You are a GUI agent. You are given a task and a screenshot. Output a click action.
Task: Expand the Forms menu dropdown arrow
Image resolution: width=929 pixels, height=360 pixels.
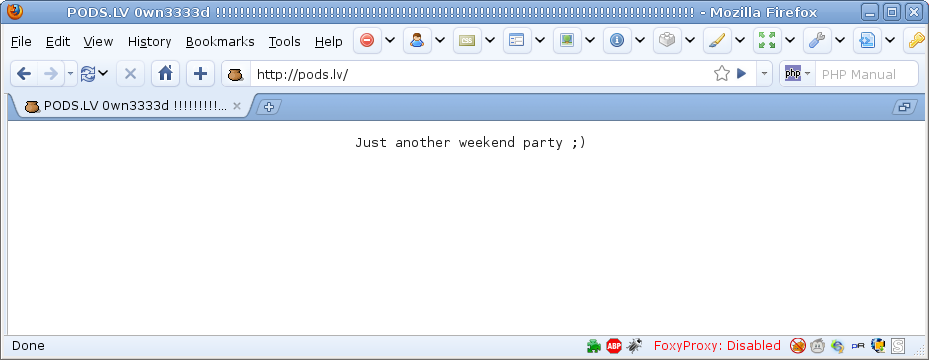click(x=539, y=40)
